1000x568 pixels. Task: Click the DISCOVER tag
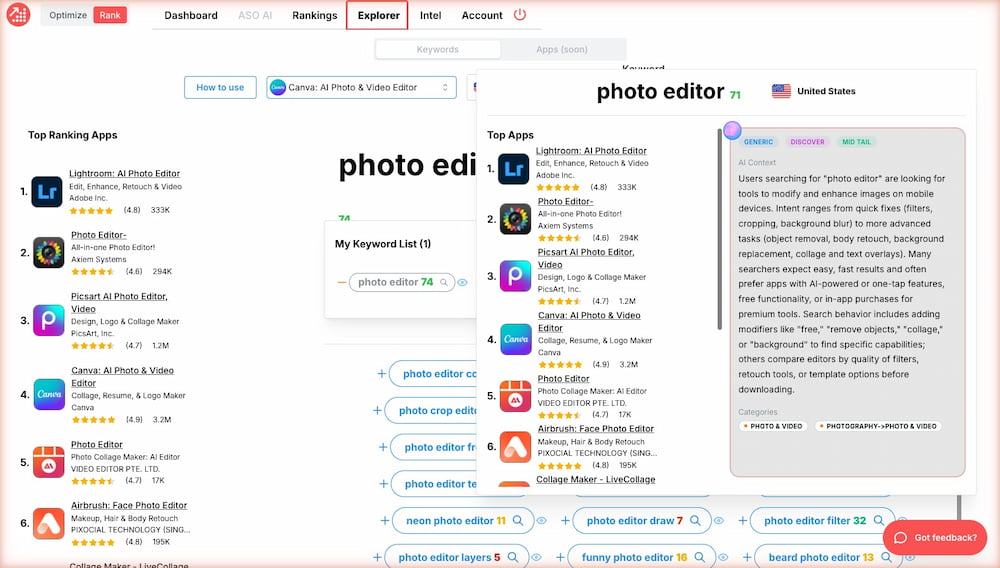pos(807,142)
